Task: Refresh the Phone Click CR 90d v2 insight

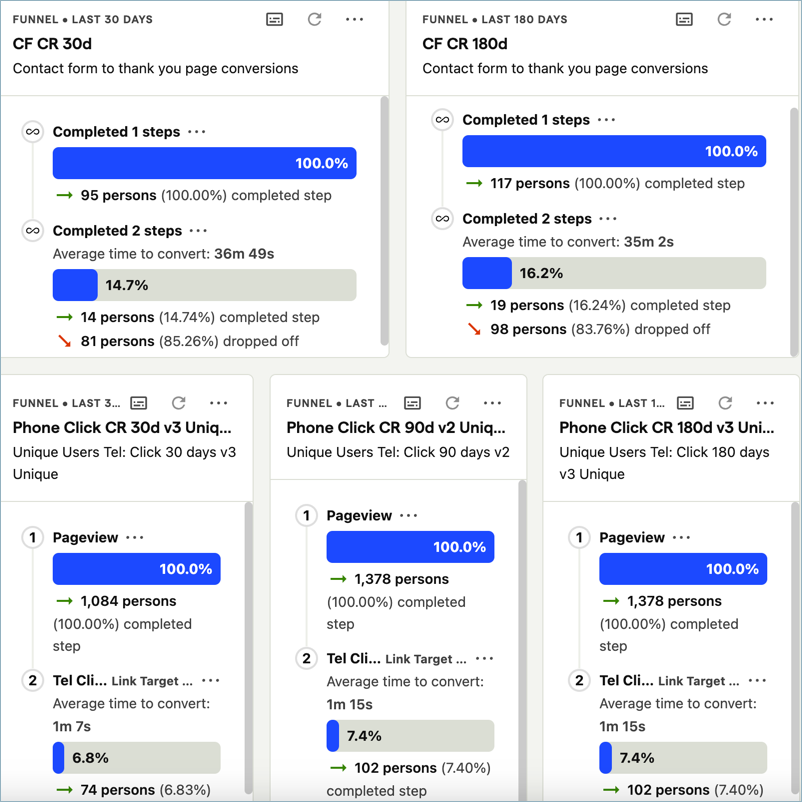Action: pos(452,403)
